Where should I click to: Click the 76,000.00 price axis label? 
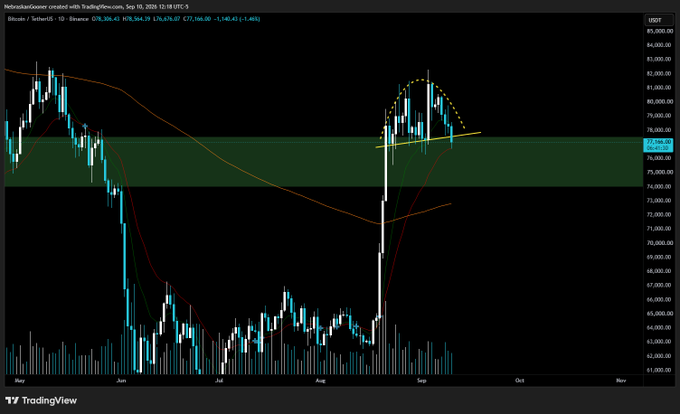(x=659, y=158)
